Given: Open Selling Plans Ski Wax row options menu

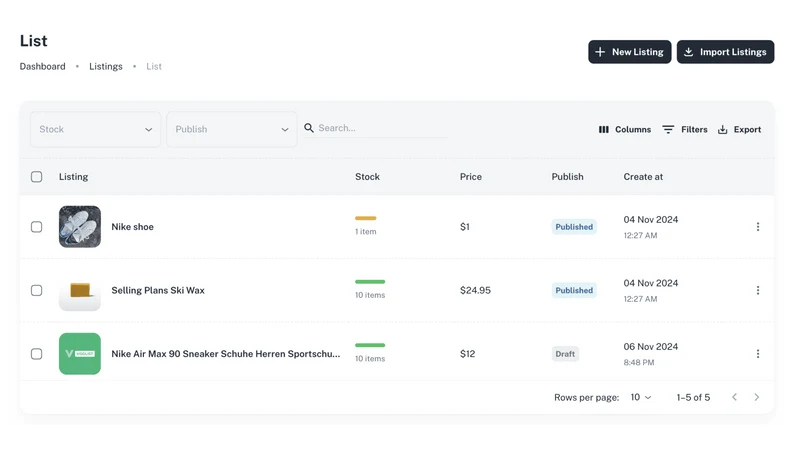Looking at the screenshot, I should 758,290.
